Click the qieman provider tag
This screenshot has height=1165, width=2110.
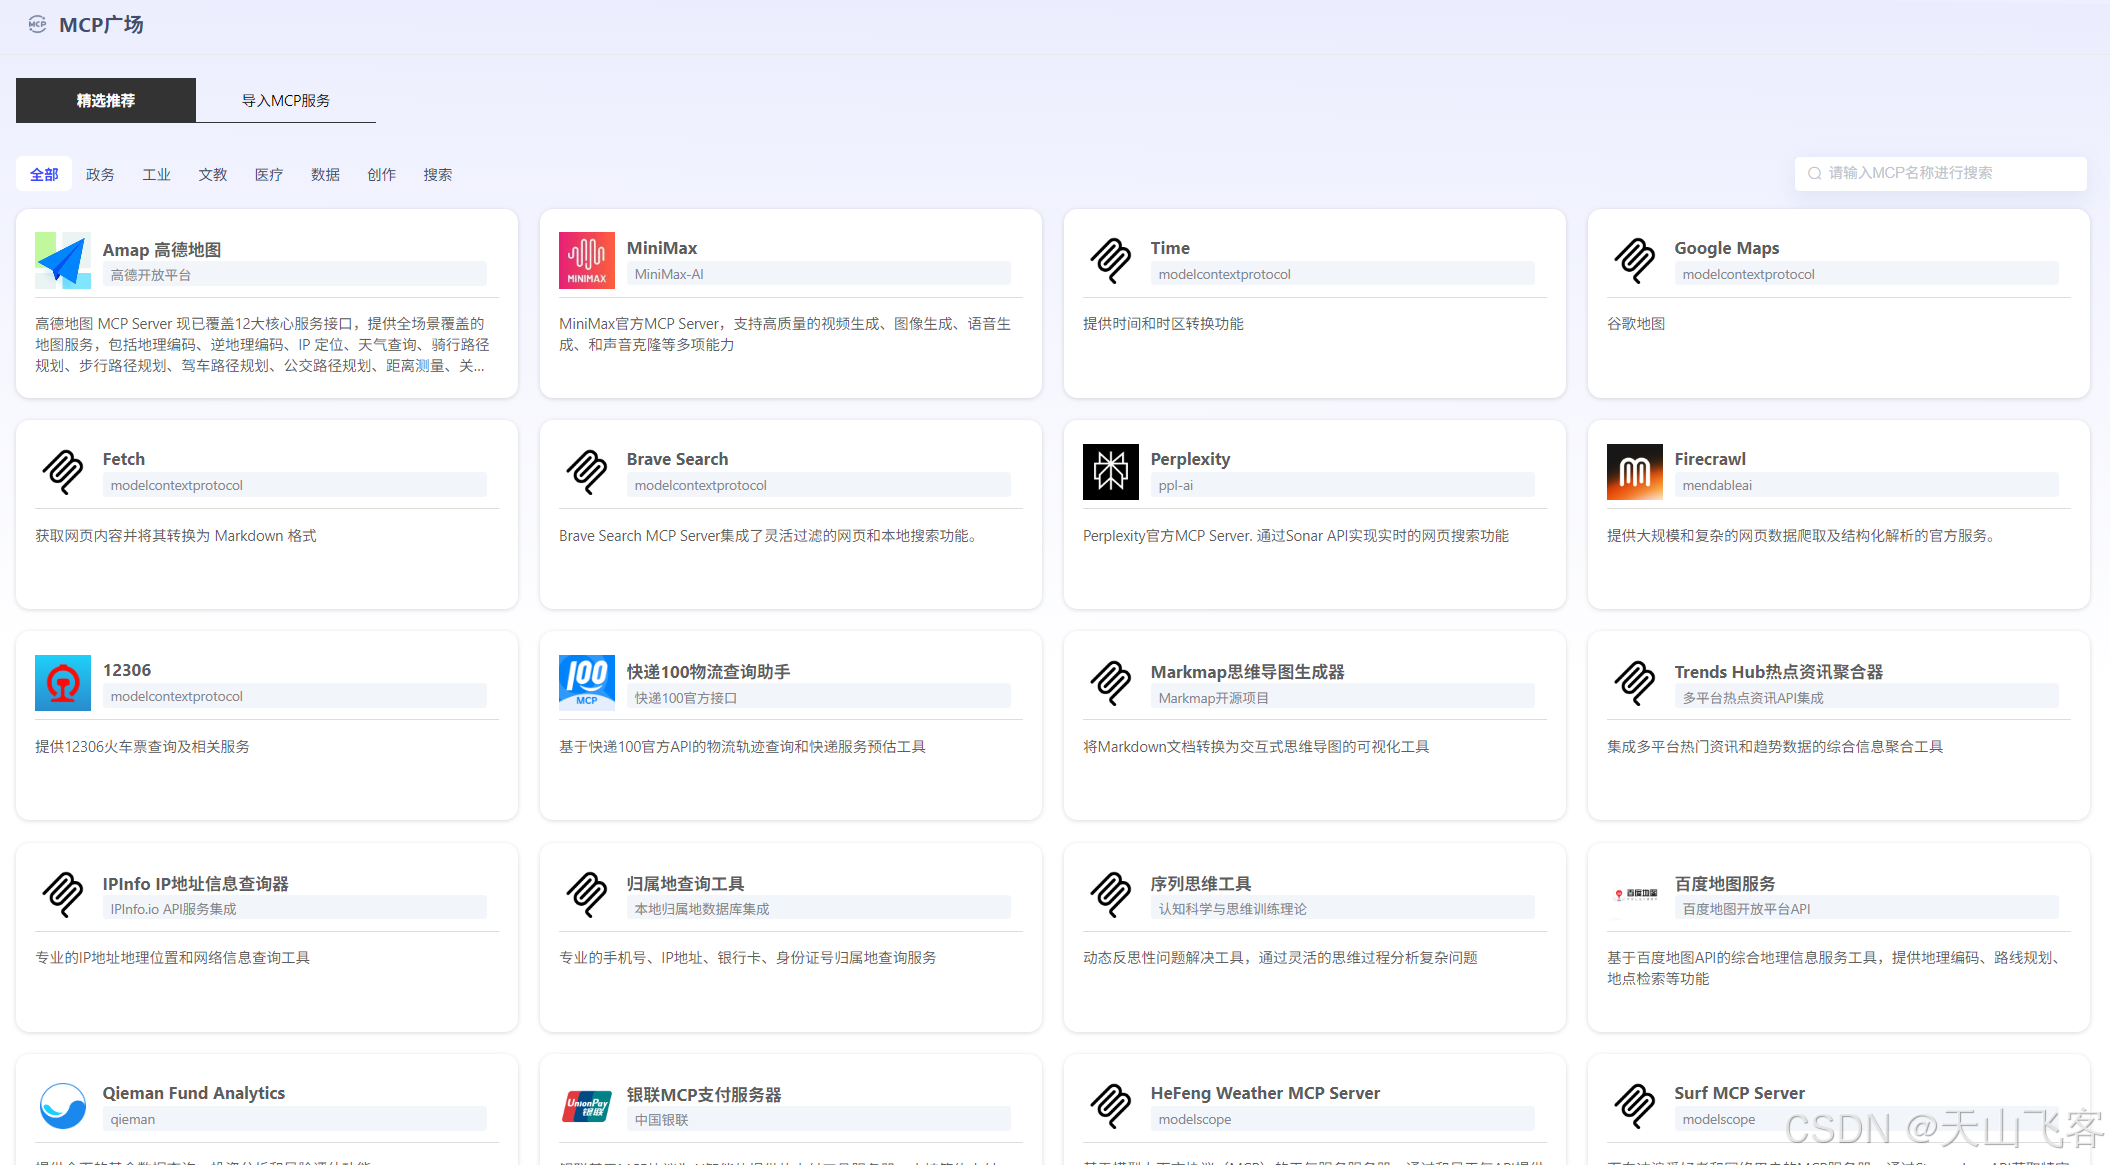tap(295, 1119)
